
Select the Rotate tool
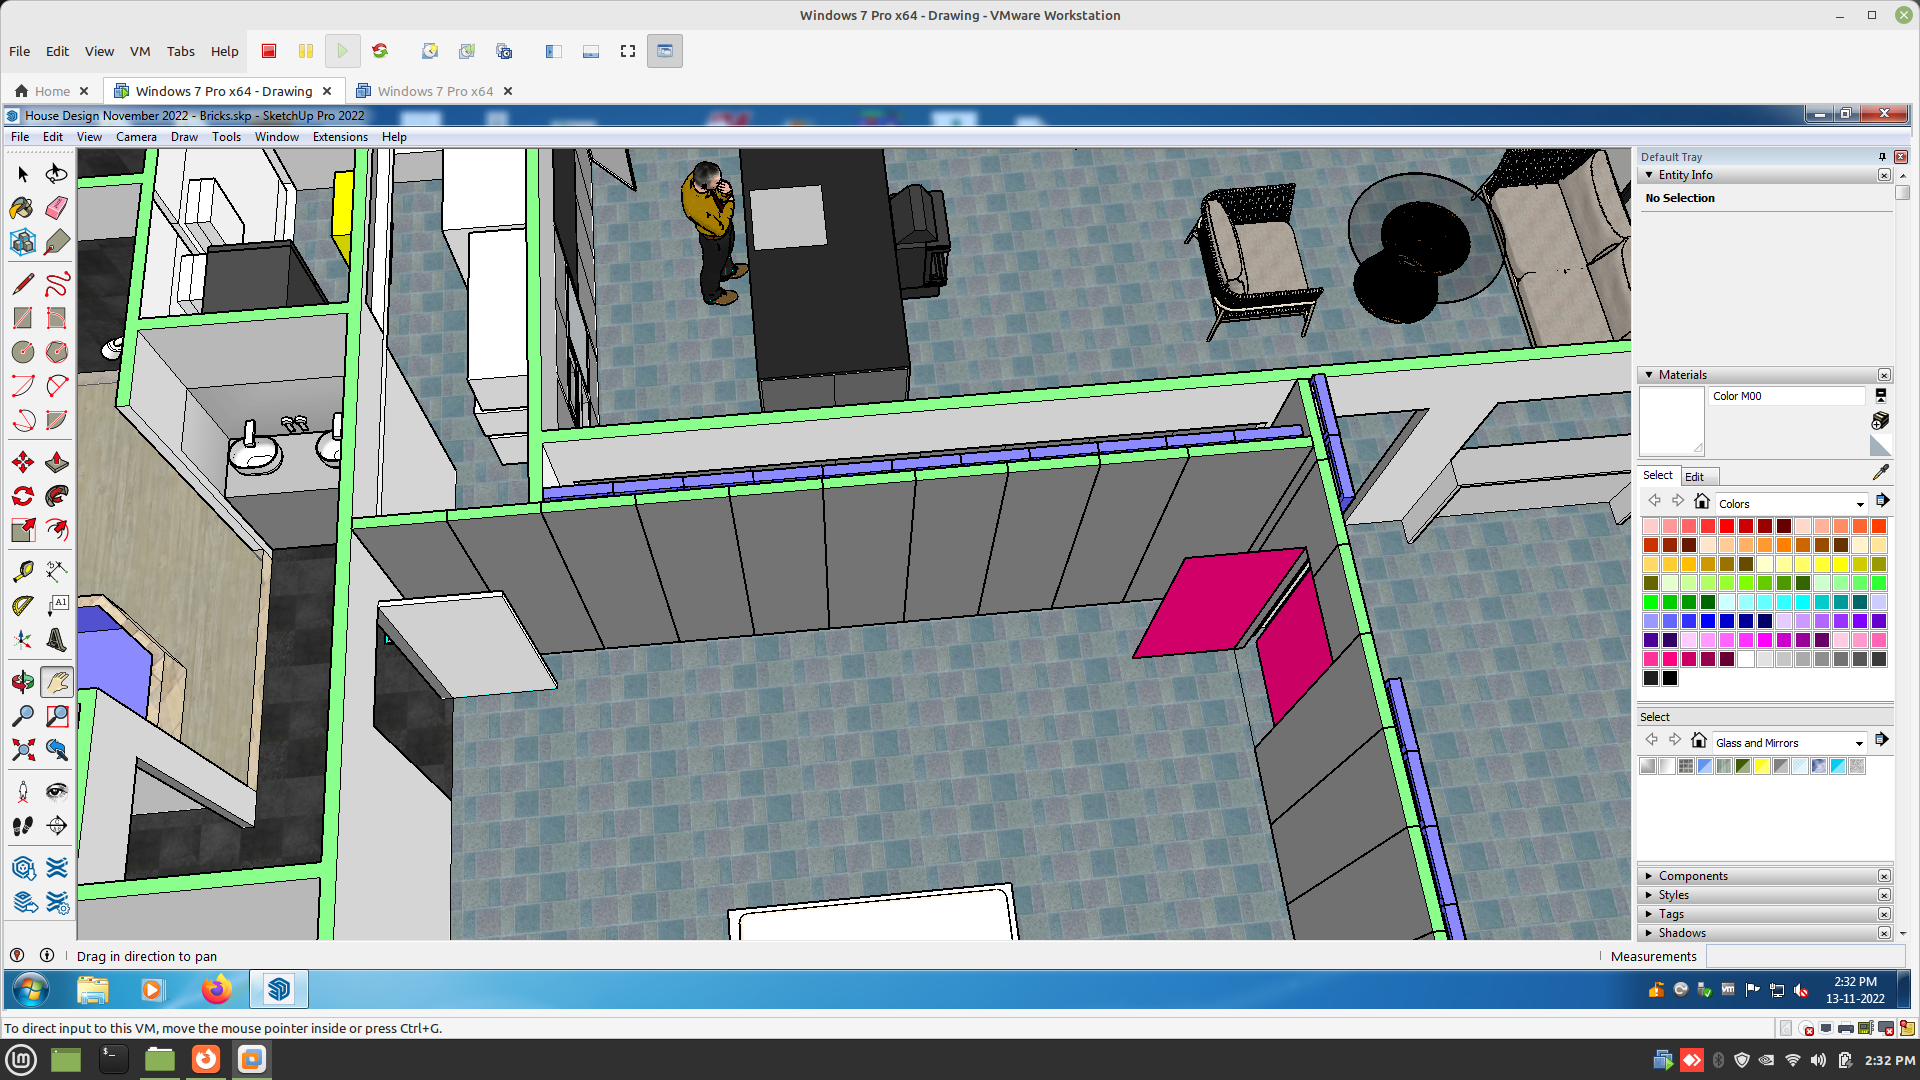tap(22, 496)
